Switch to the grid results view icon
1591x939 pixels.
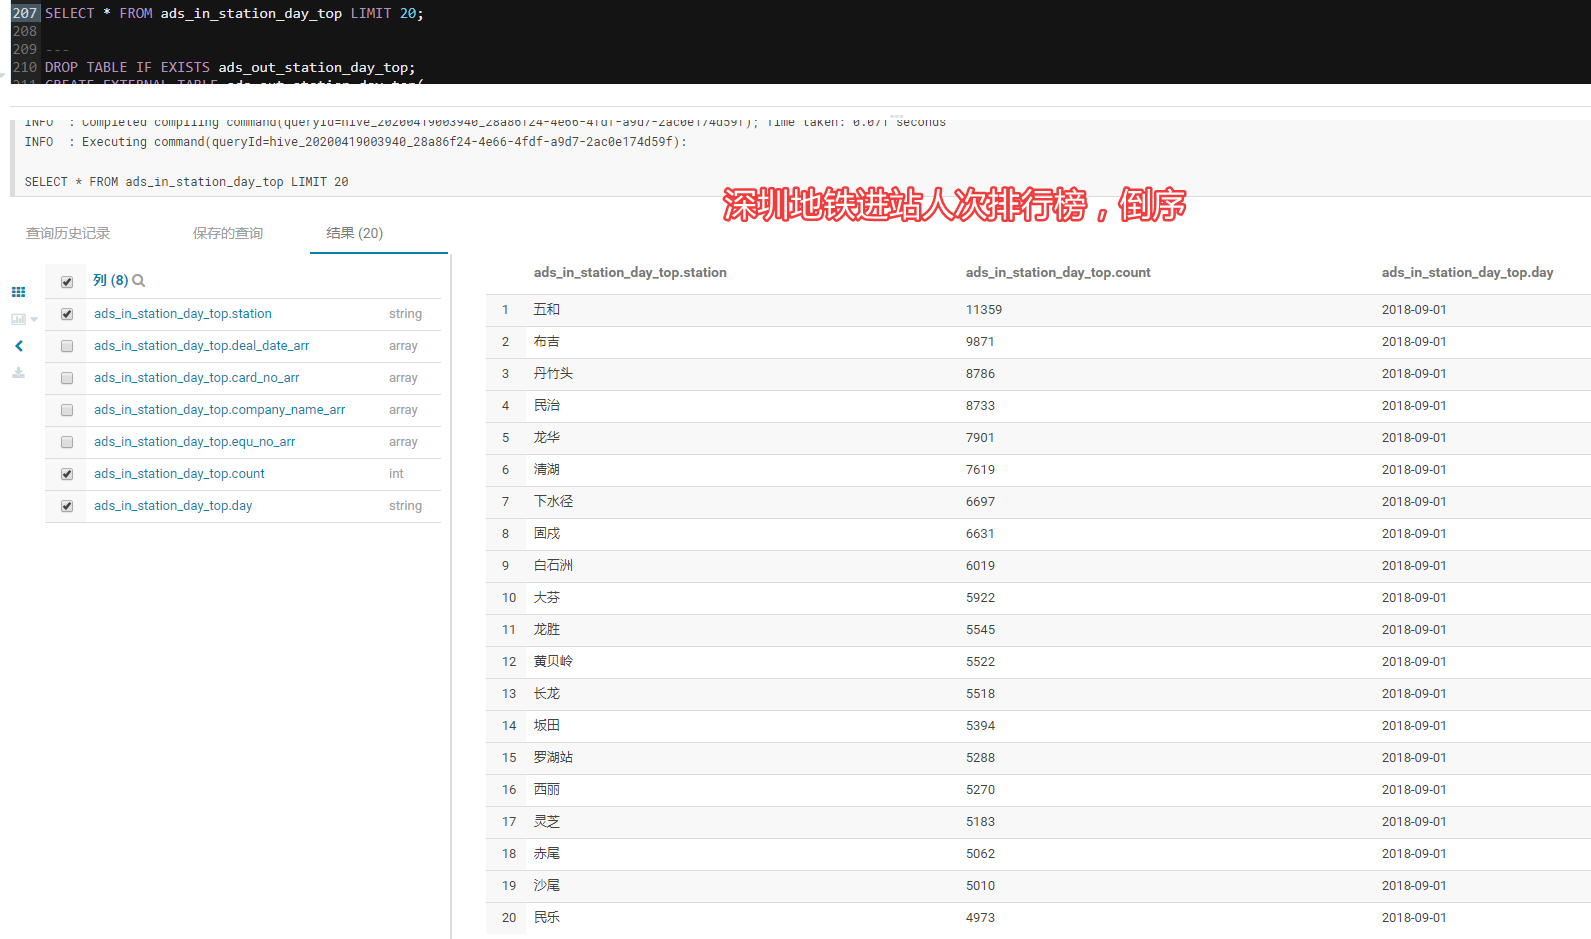18,292
